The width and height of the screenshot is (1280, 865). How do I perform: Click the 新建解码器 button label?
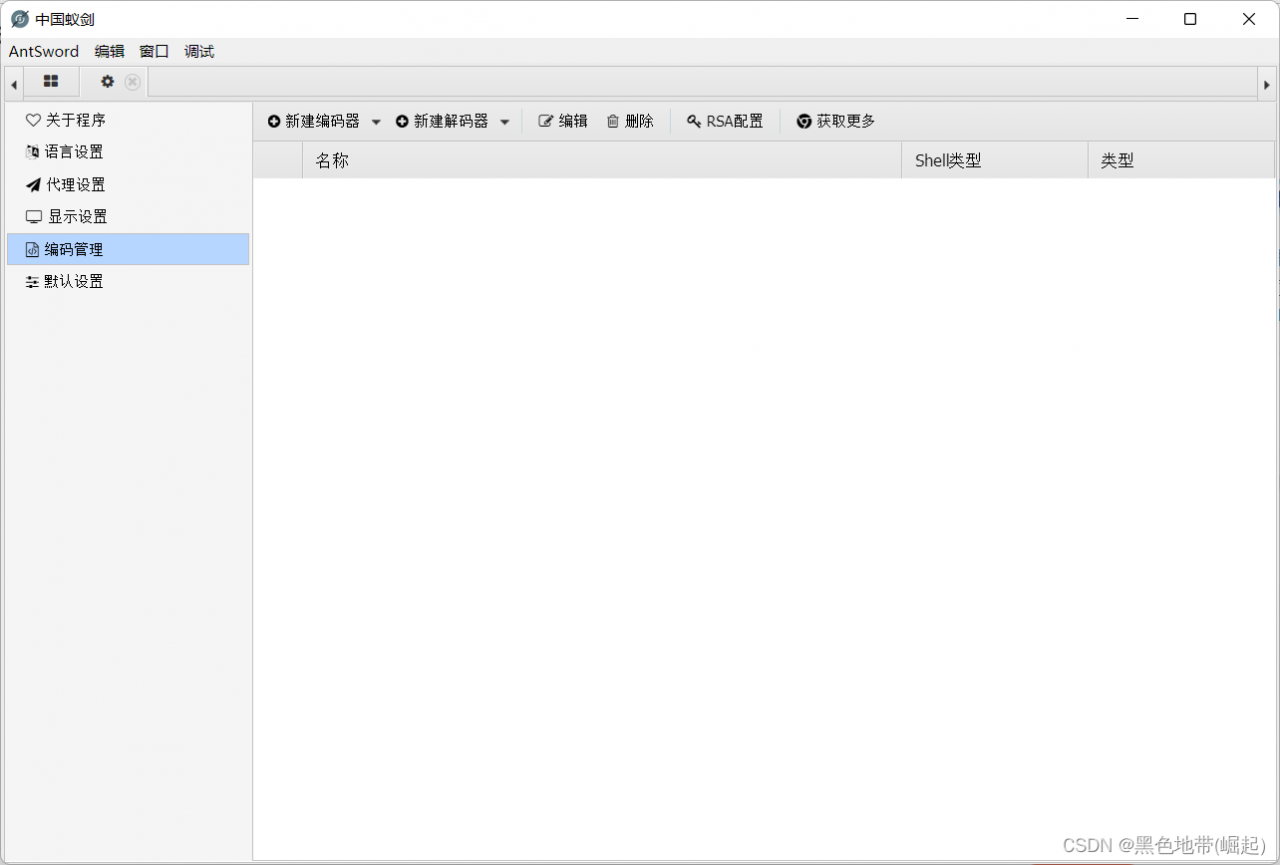click(451, 121)
